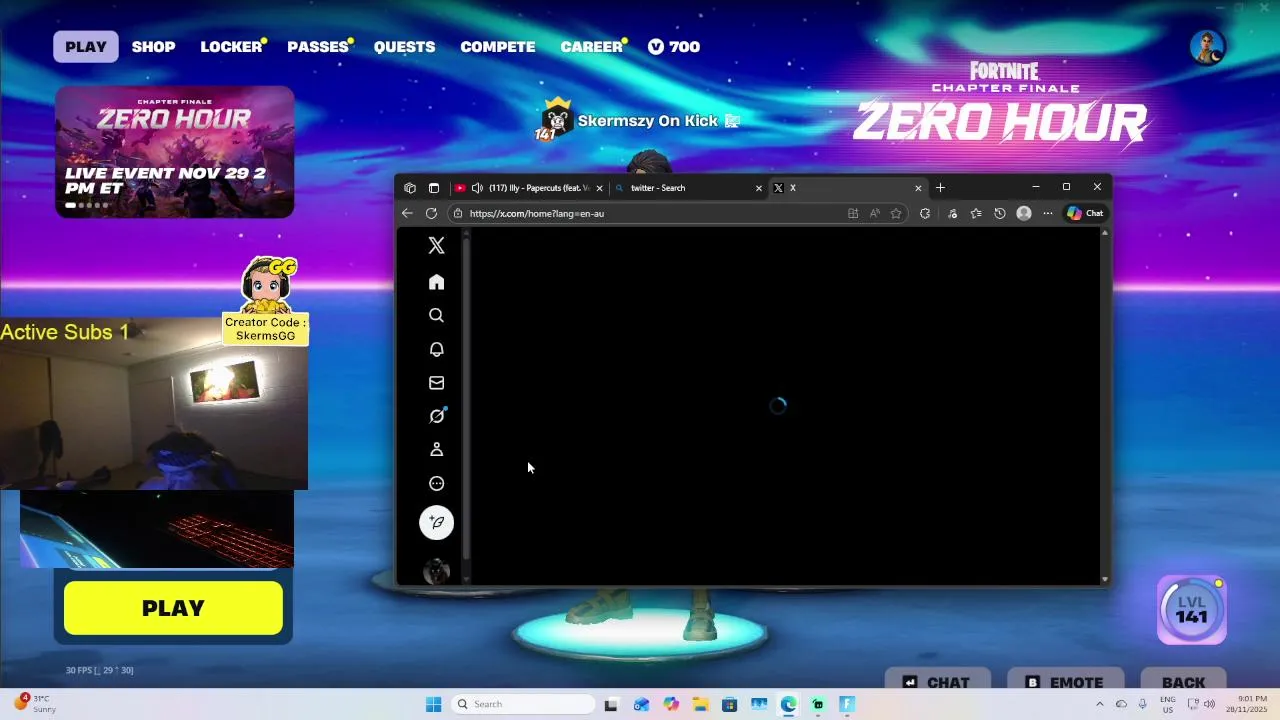Image resolution: width=1280 pixels, height=720 pixels.
Task: Open Edge extensions puzzle icon
Action: (x=925, y=213)
